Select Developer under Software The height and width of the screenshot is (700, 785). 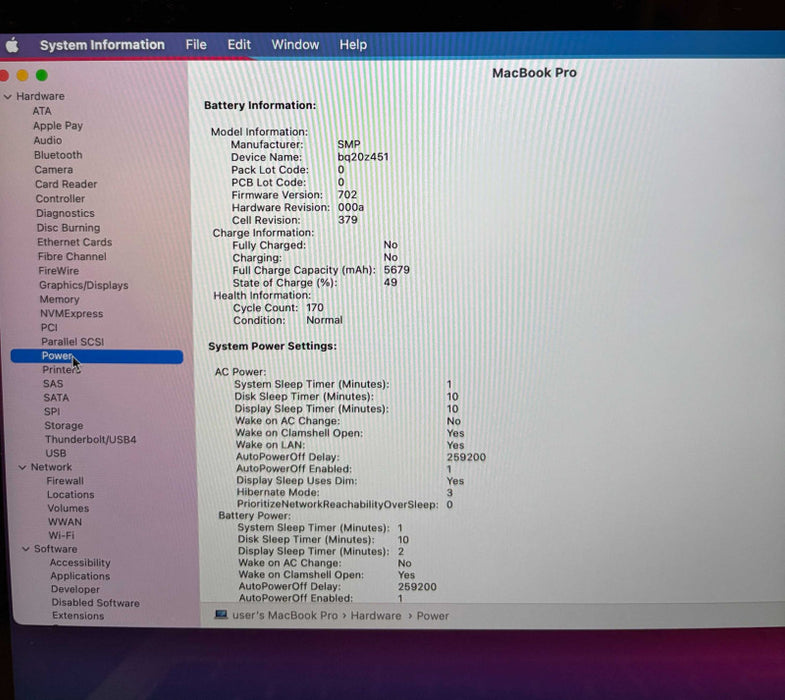click(x=75, y=589)
